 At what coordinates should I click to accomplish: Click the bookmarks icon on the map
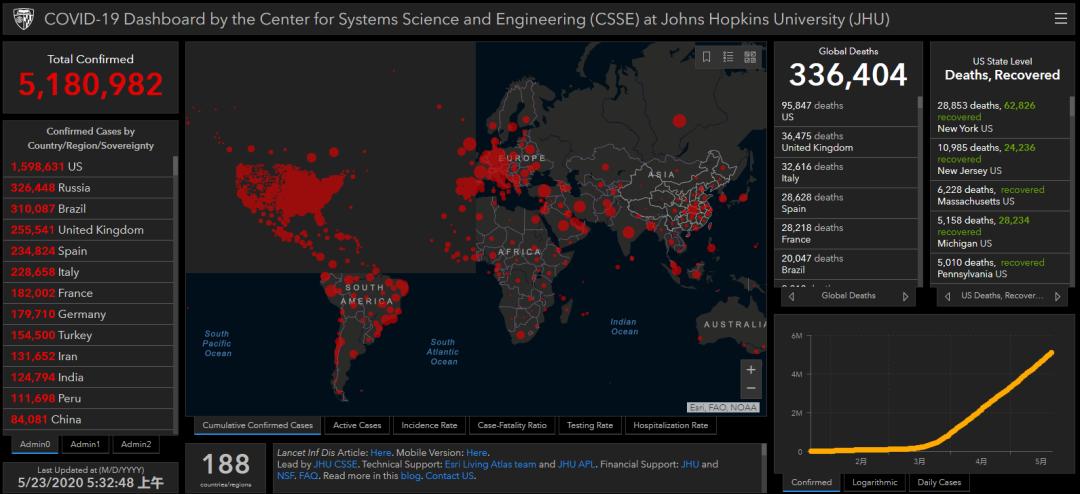706,57
